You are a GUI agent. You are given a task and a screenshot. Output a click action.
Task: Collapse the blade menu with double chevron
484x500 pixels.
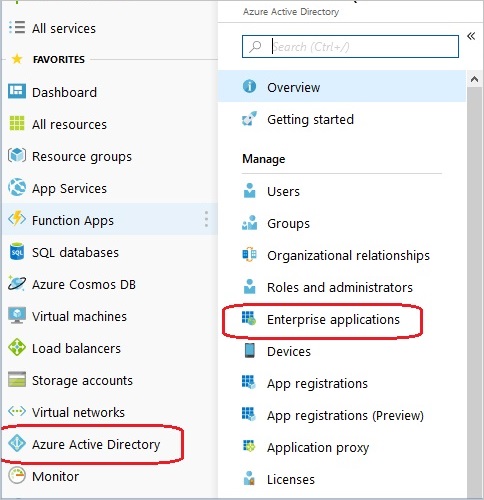[x=471, y=36]
